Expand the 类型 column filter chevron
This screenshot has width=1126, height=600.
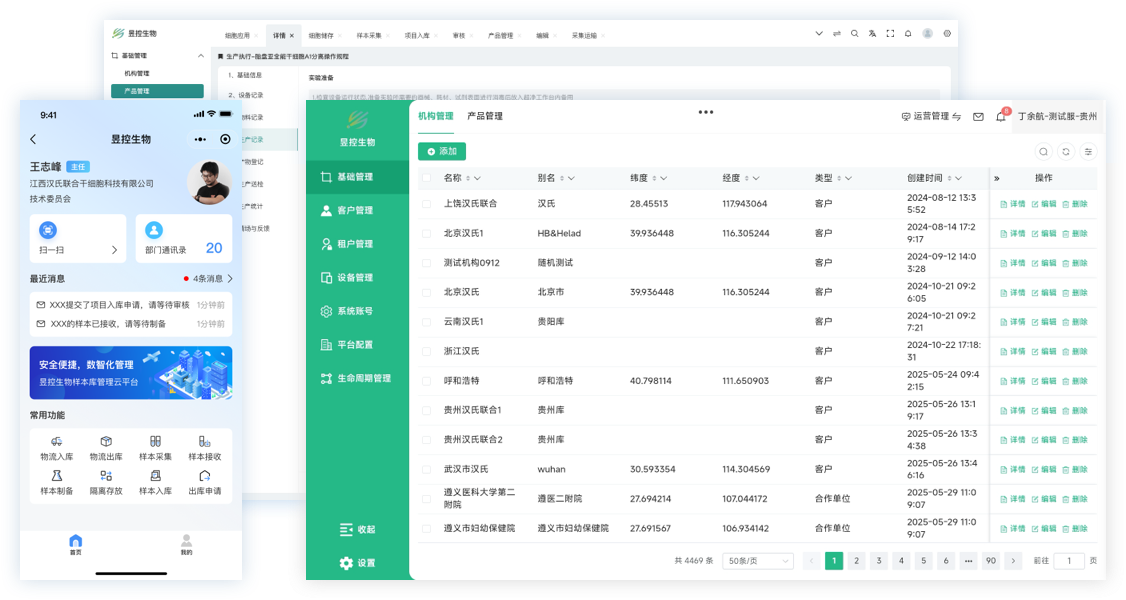coord(848,179)
